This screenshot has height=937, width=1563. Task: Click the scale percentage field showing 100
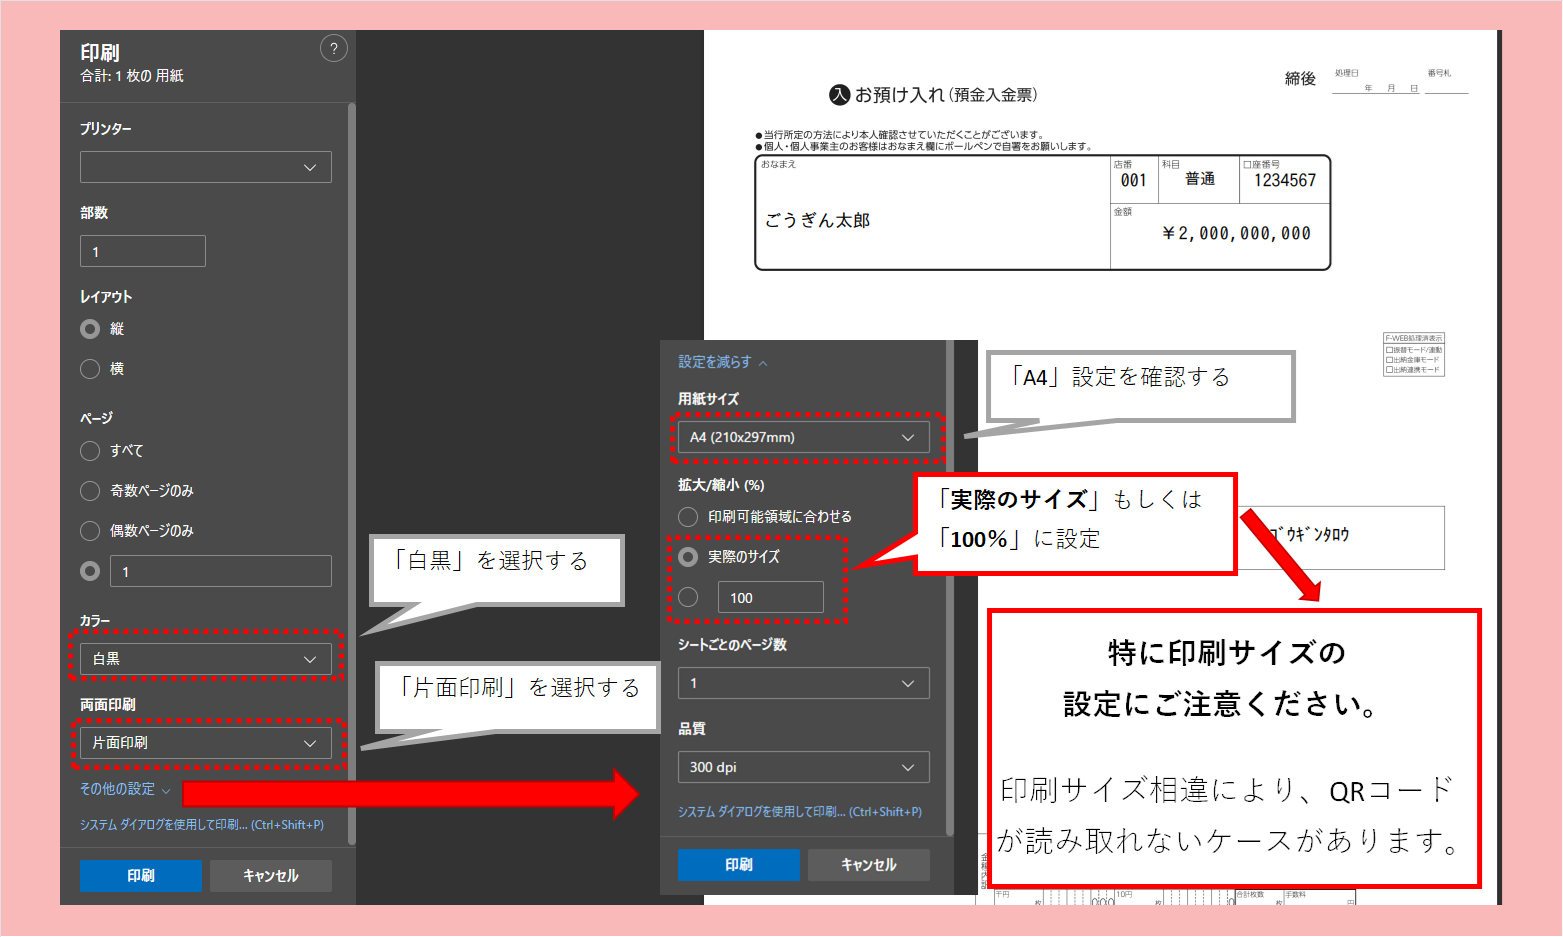[x=771, y=597]
